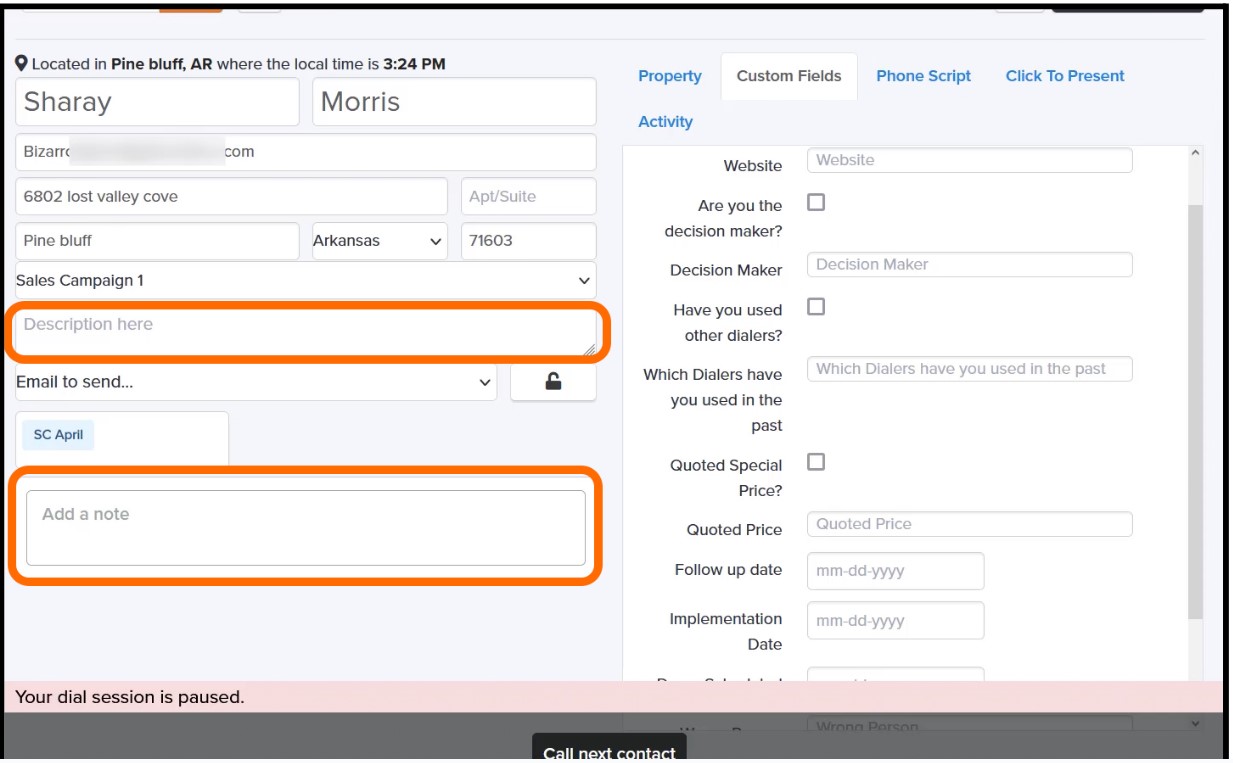
Task: Click the Decision Maker input field
Action: 969,264
